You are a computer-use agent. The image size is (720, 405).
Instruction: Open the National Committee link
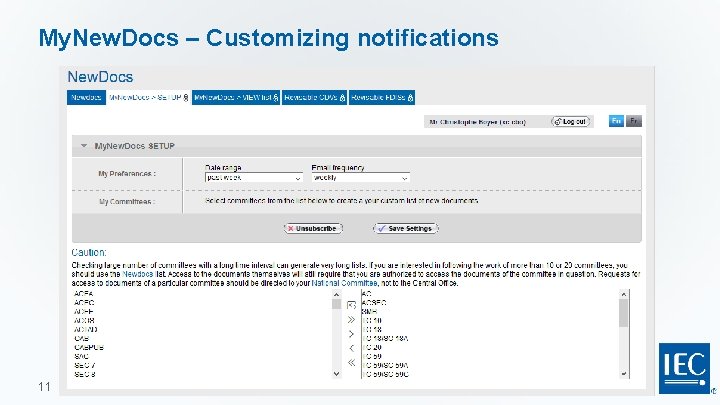click(x=344, y=283)
